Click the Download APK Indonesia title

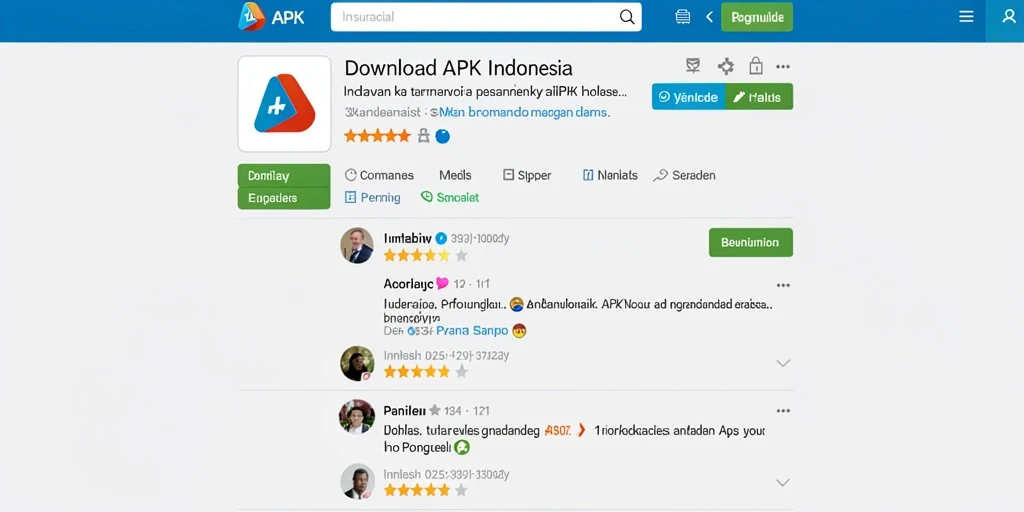point(458,68)
